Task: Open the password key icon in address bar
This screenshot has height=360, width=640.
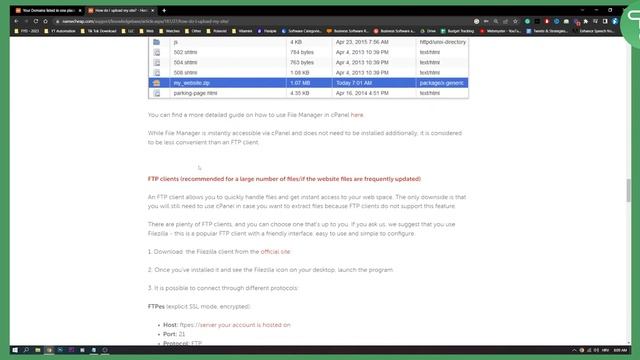Action: click(486, 21)
